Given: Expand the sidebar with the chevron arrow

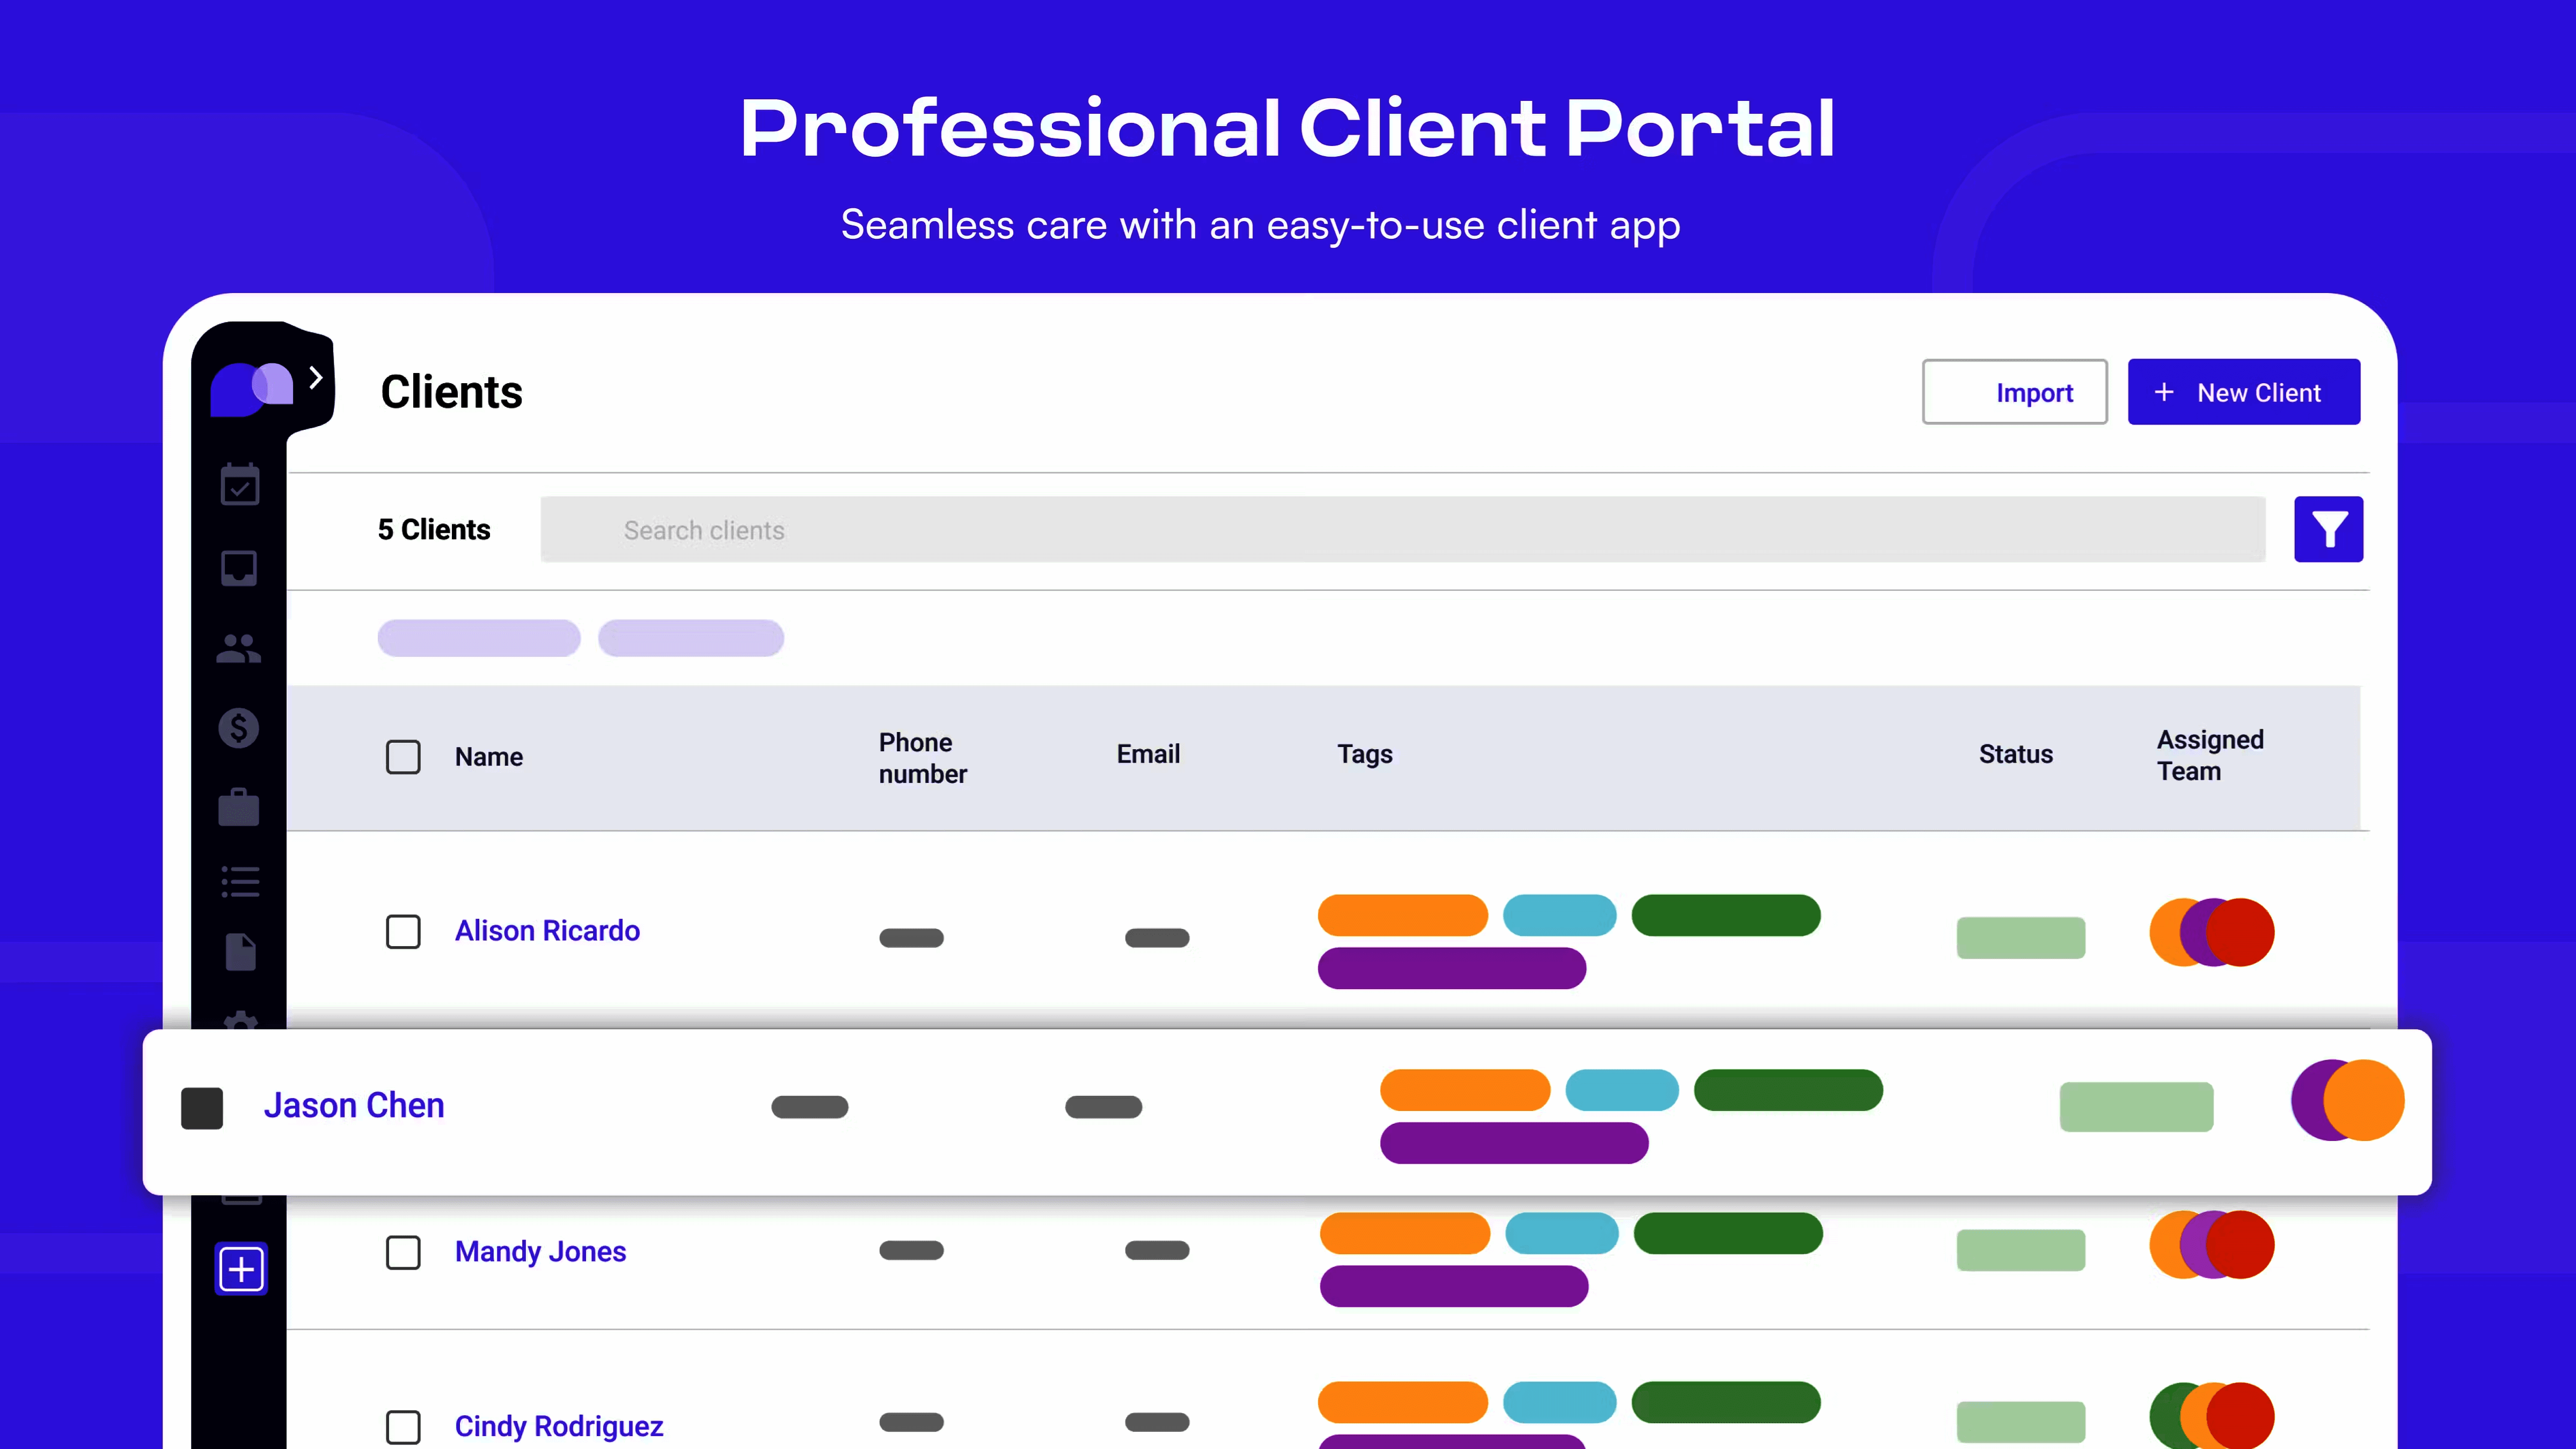Looking at the screenshot, I should coord(316,378).
